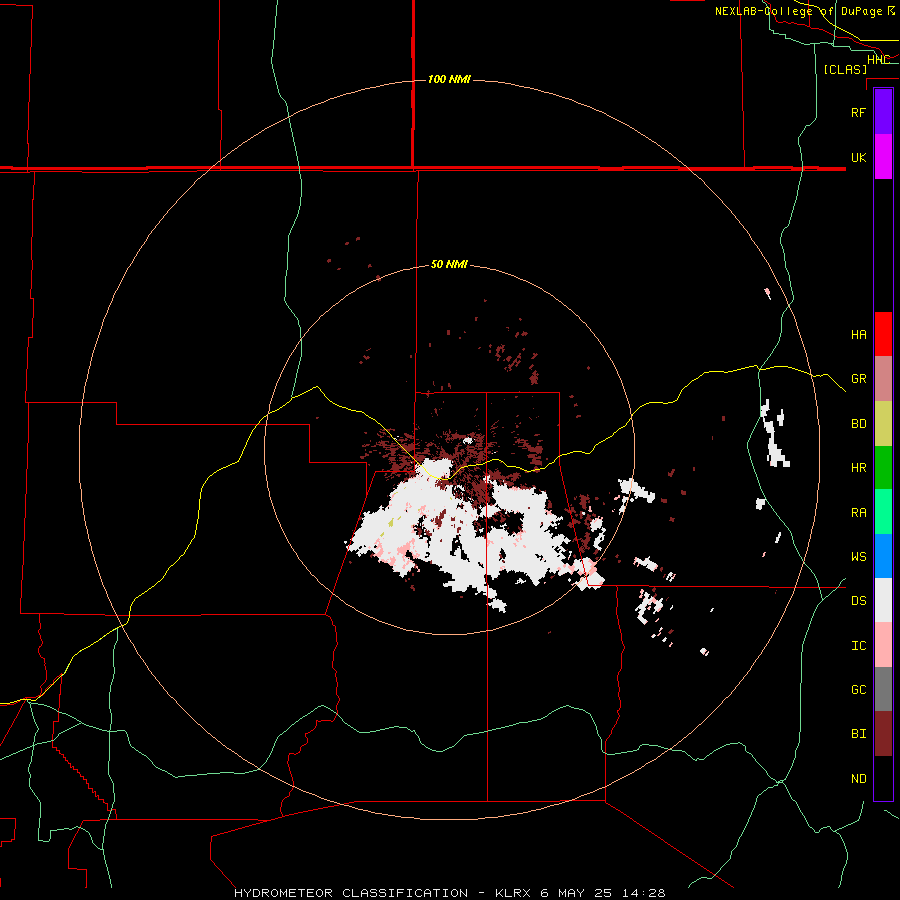Image resolution: width=900 pixels, height=900 pixels.
Task: Select the GR graupel legend swatch
Action: coord(883,379)
